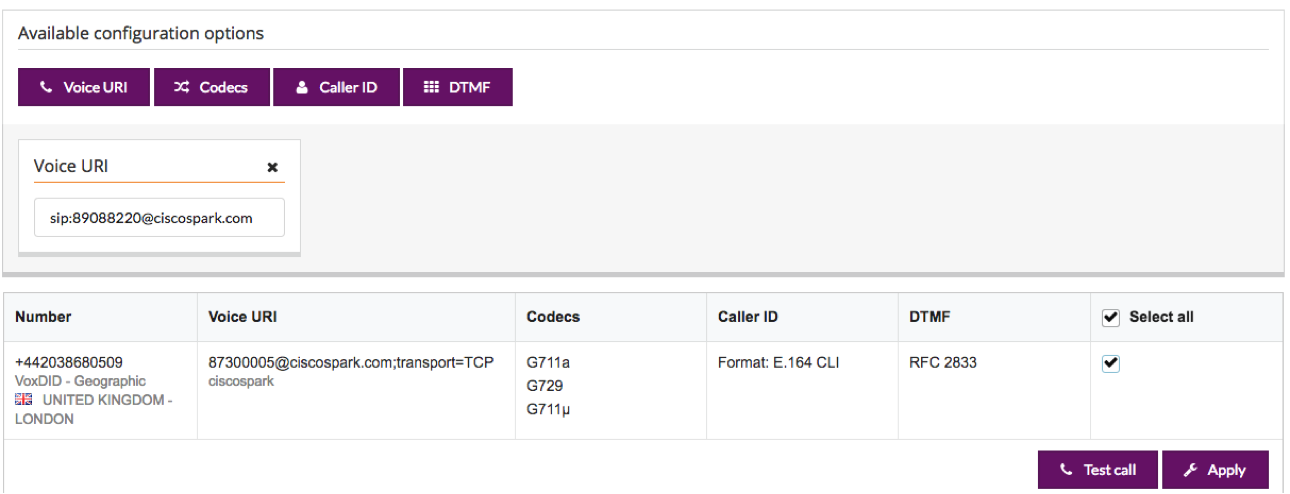Close the Voice URI panel with the X
1290x494 pixels.
pos(272,167)
